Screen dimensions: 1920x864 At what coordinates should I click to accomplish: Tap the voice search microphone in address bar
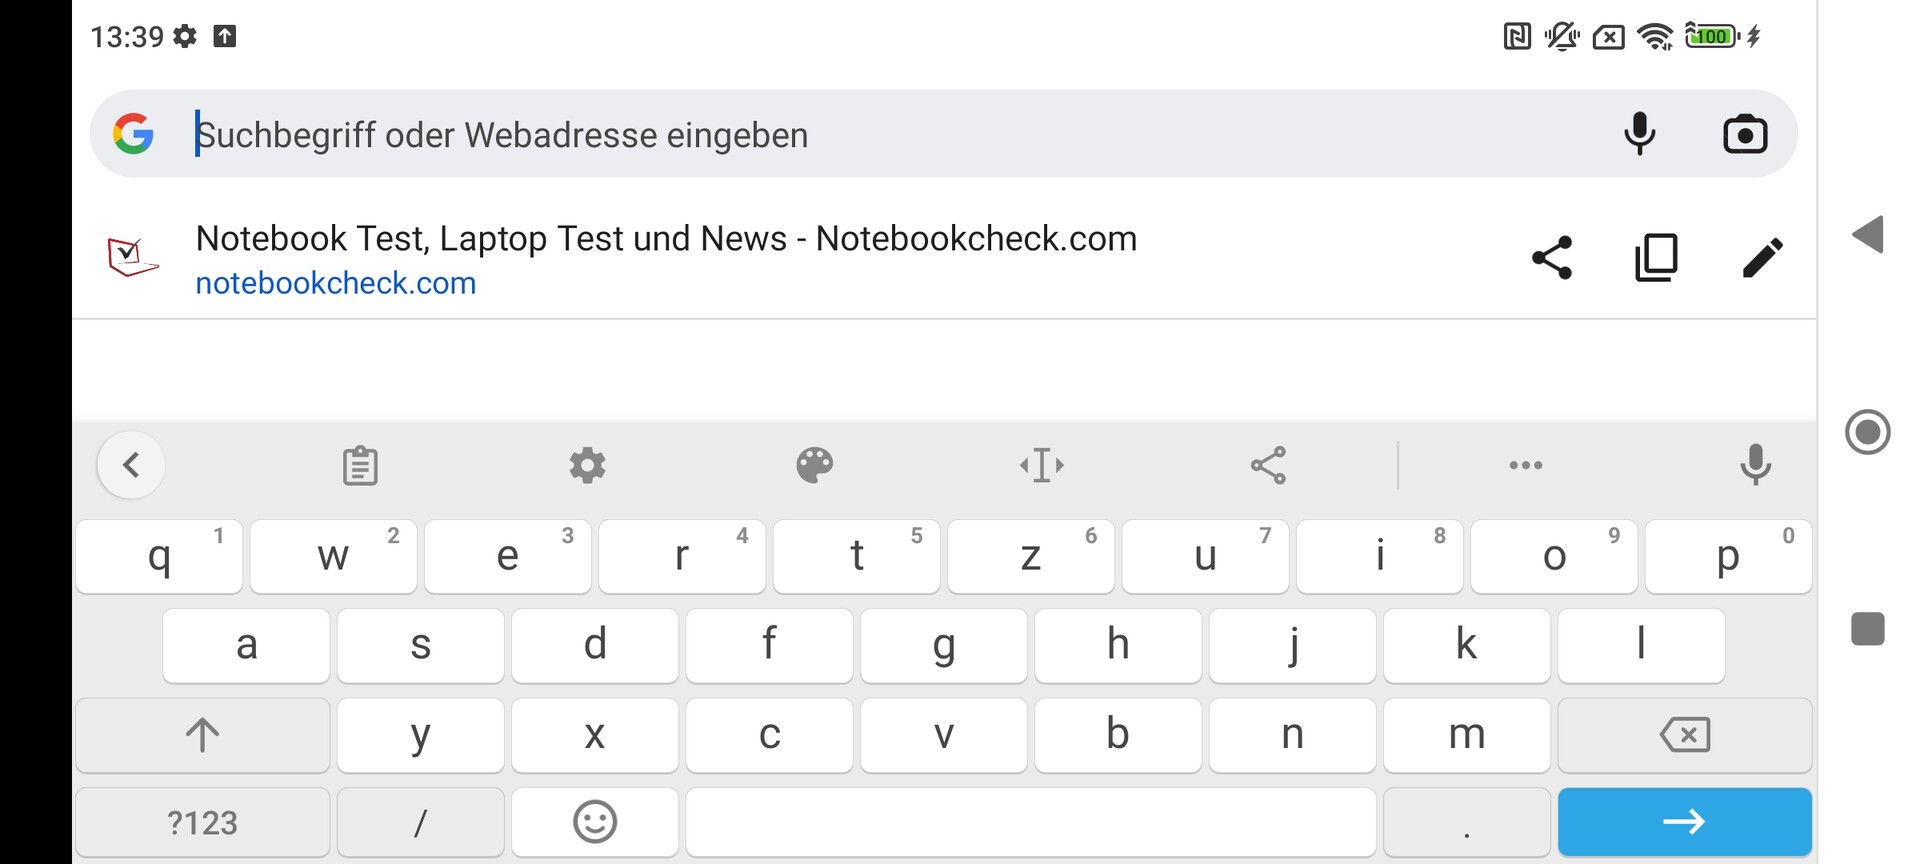1640,134
